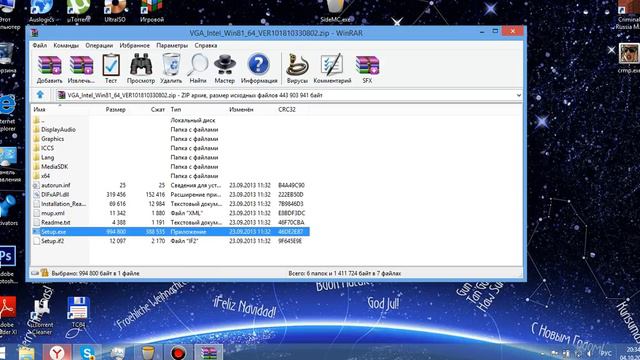Open the uTorrent desktop shortcut
This screenshot has height=360, width=640.
[x=78, y=11]
